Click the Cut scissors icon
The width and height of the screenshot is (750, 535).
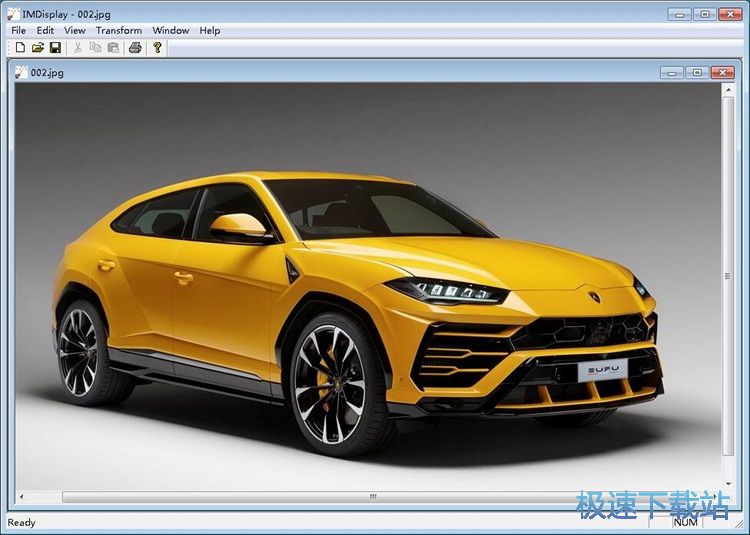tap(77, 47)
